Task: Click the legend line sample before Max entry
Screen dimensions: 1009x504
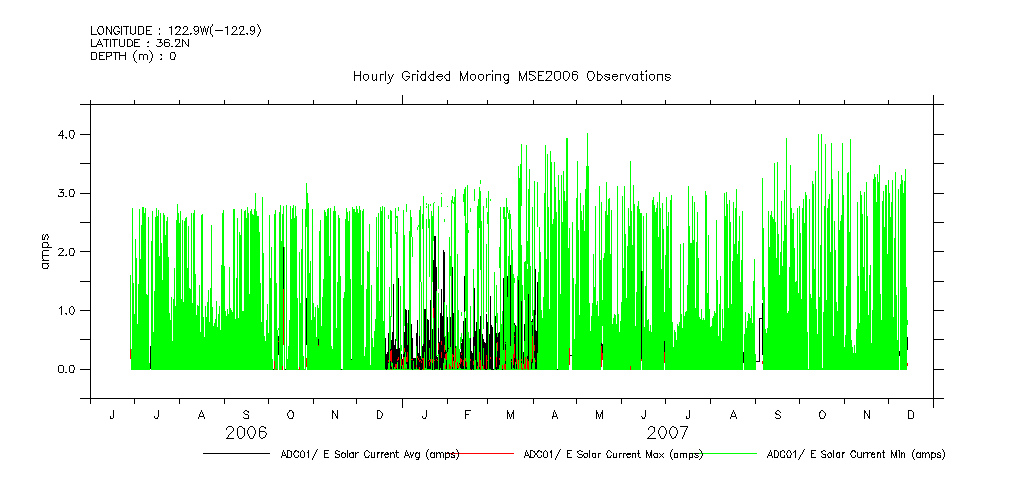Action: (487, 454)
